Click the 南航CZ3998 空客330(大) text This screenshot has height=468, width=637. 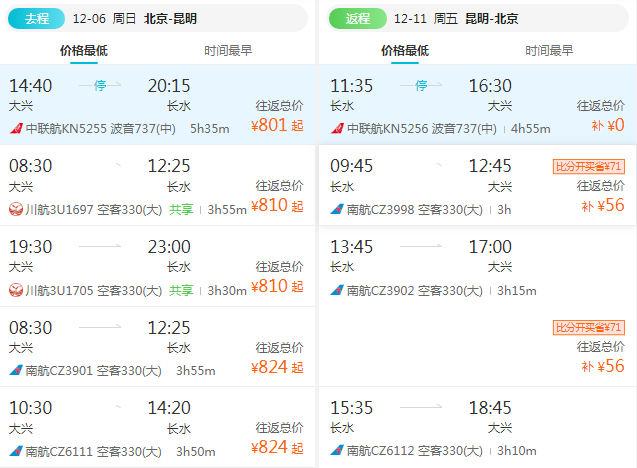[x=415, y=210]
